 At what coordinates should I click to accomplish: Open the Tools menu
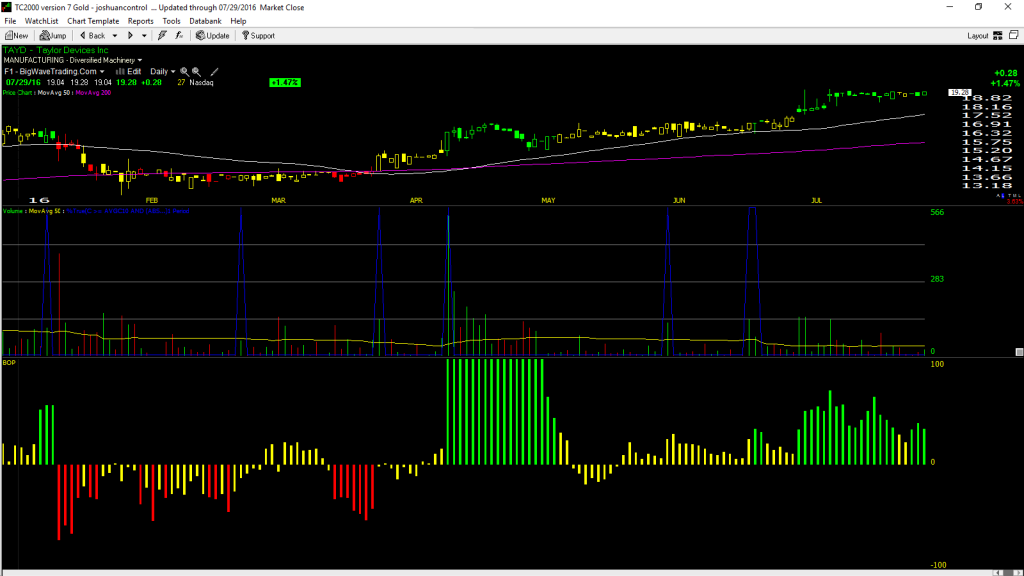(171, 21)
